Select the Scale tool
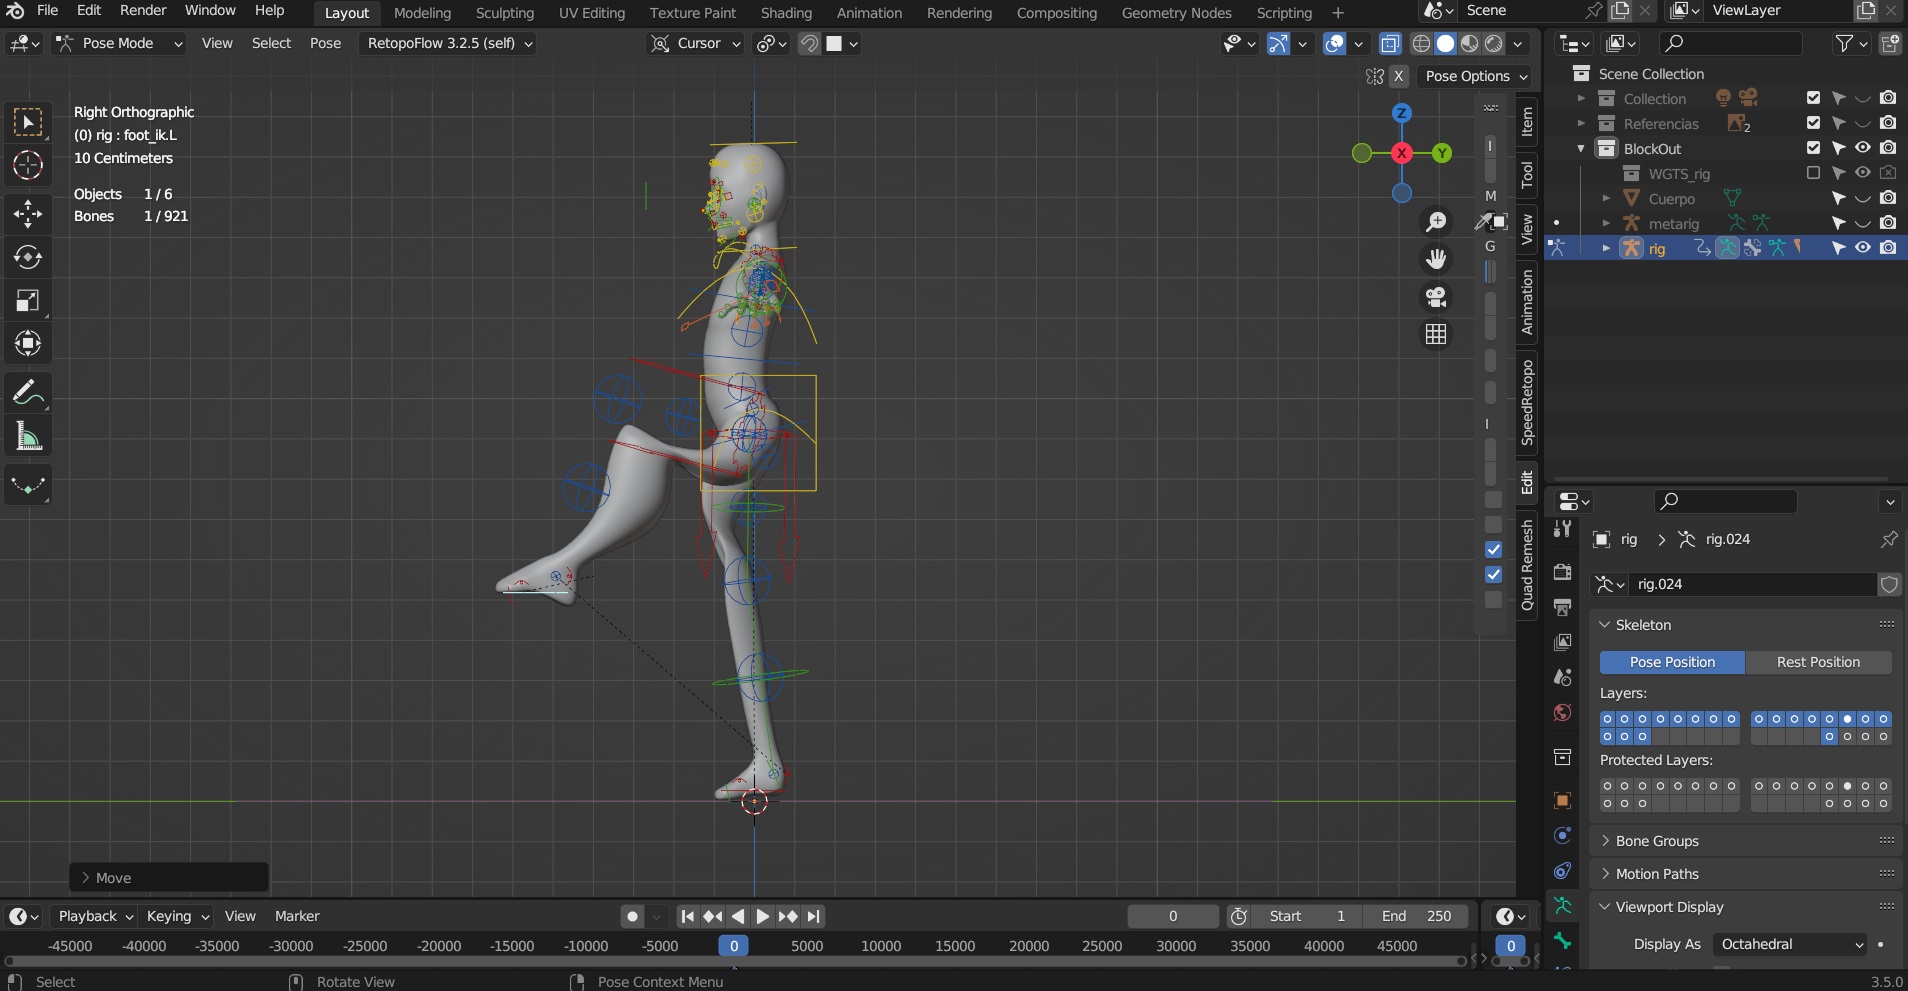Image resolution: width=1908 pixels, height=991 pixels. click(28, 300)
